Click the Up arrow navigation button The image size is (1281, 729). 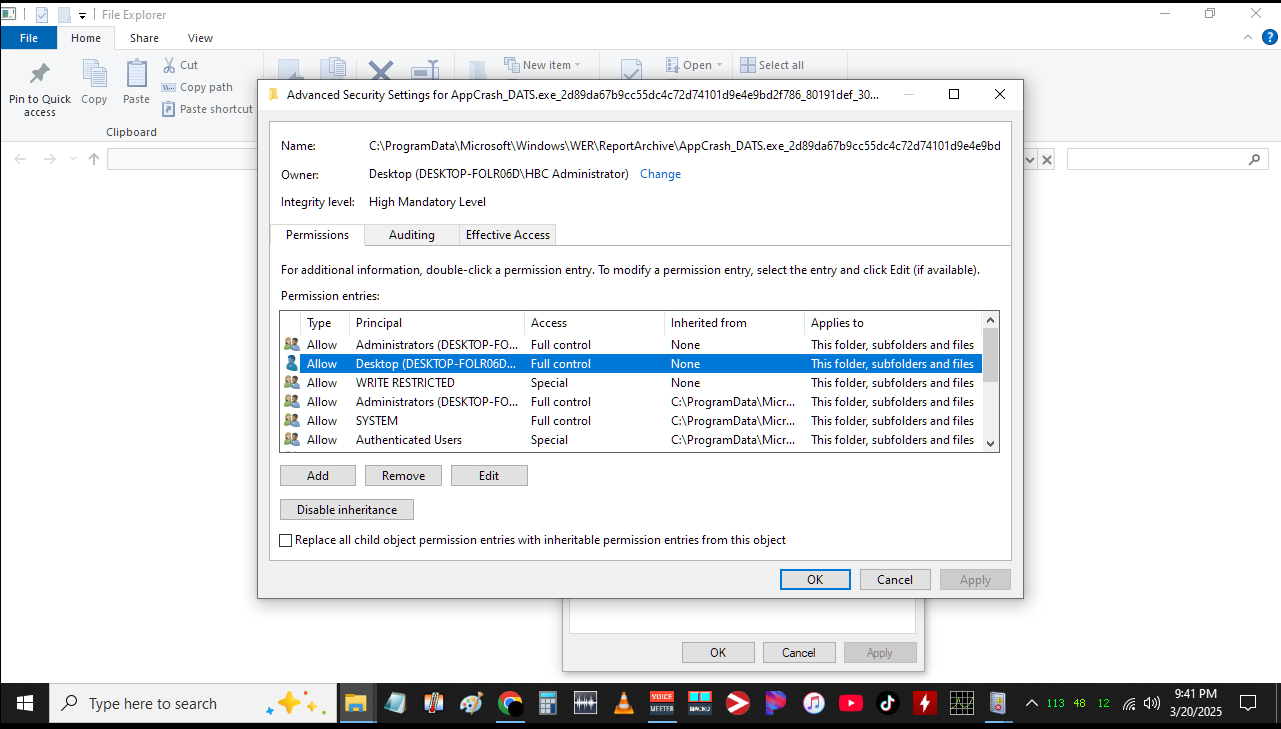pyautogui.click(x=94, y=159)
